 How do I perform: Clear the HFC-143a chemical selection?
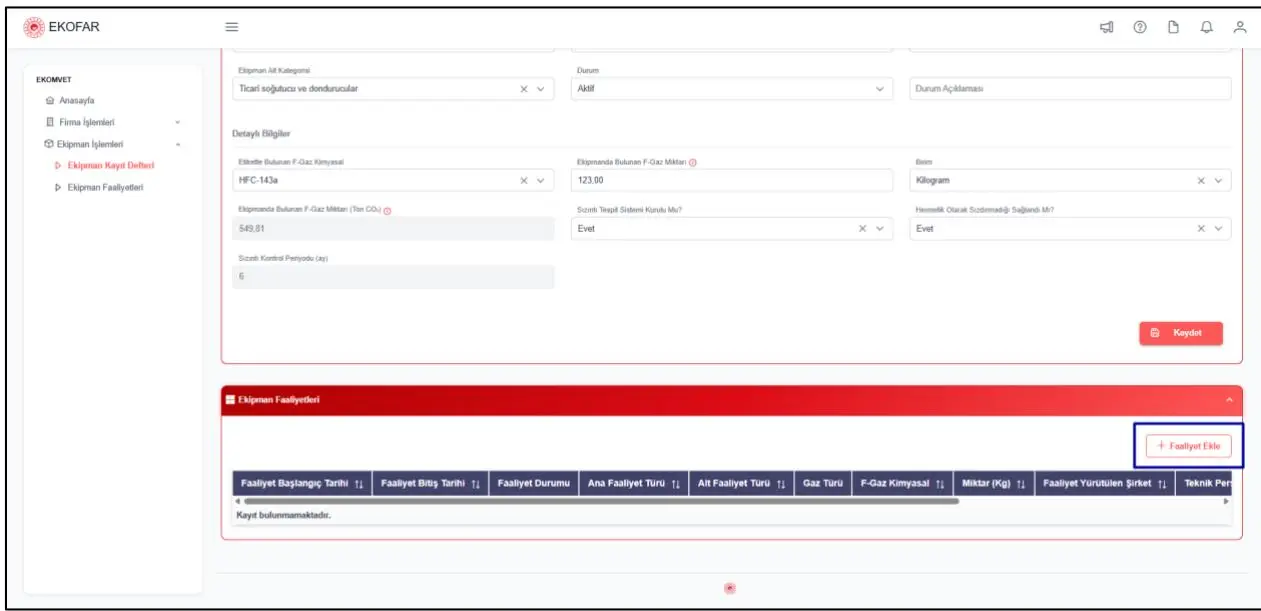(524, 181)
